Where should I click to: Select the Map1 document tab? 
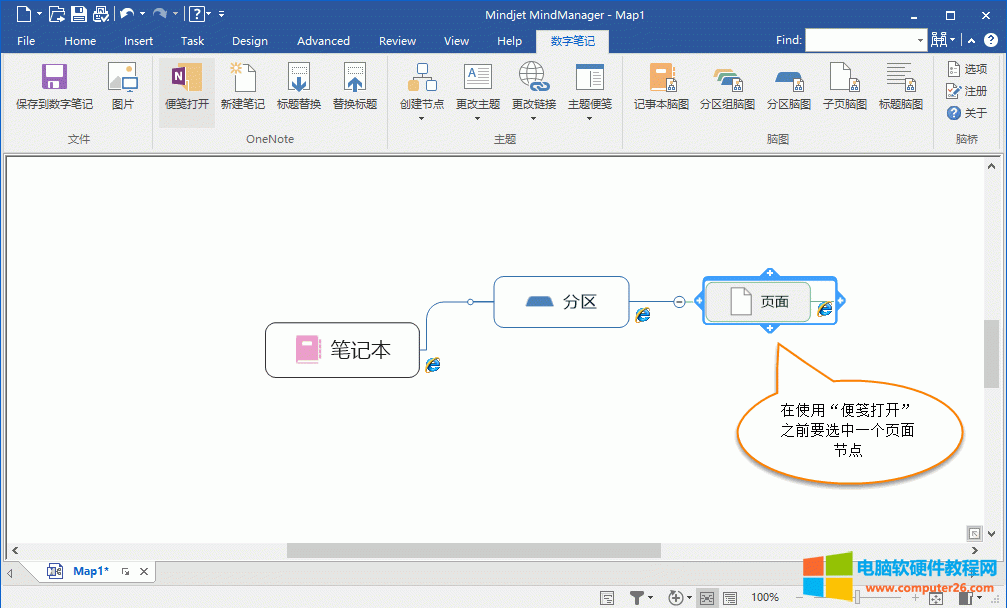(x=91, y=571)
